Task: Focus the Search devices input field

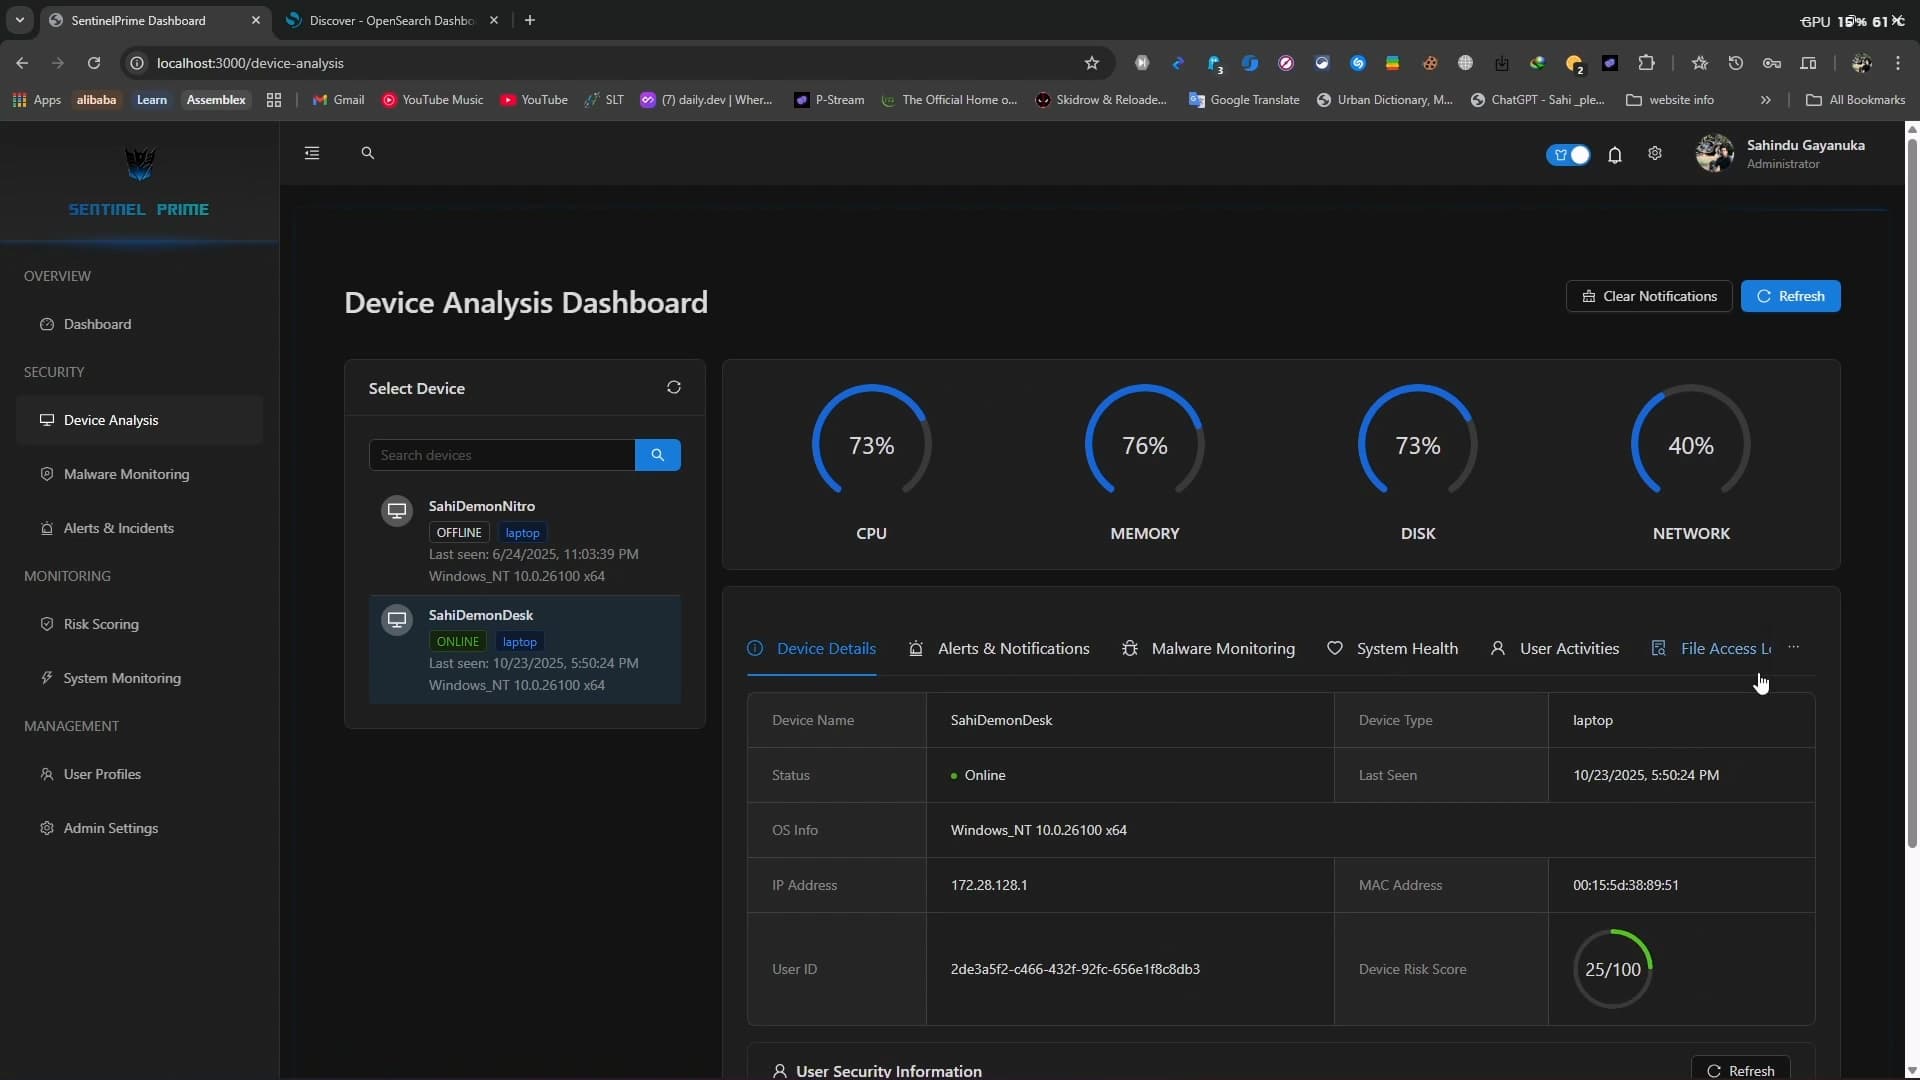Action: coord(501,455)
